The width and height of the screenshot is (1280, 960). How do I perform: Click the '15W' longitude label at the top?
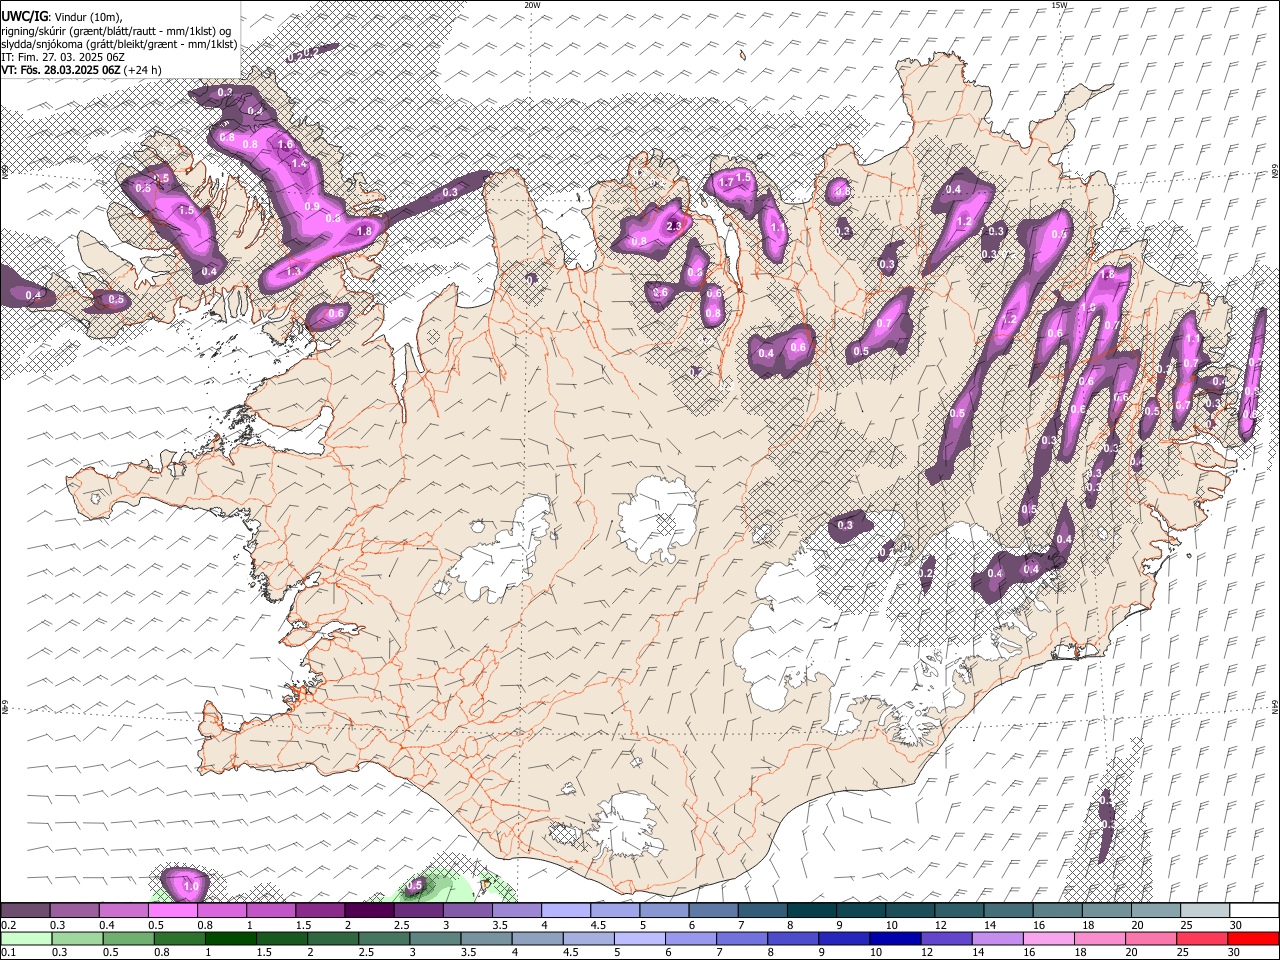[x=1059, y=5]
